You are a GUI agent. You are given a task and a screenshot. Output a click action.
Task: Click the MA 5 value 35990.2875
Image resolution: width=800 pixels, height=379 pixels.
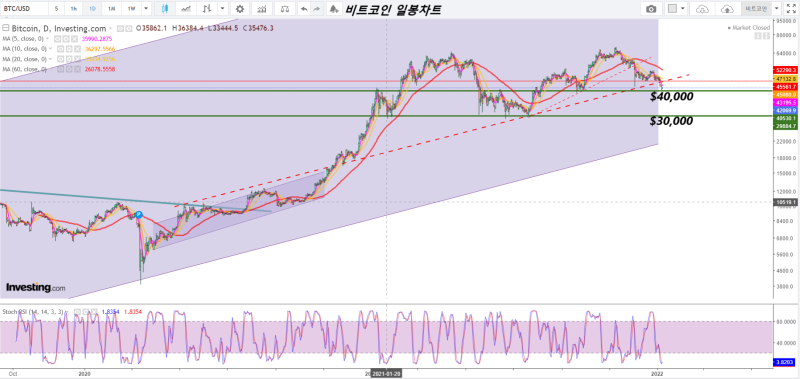96,39
